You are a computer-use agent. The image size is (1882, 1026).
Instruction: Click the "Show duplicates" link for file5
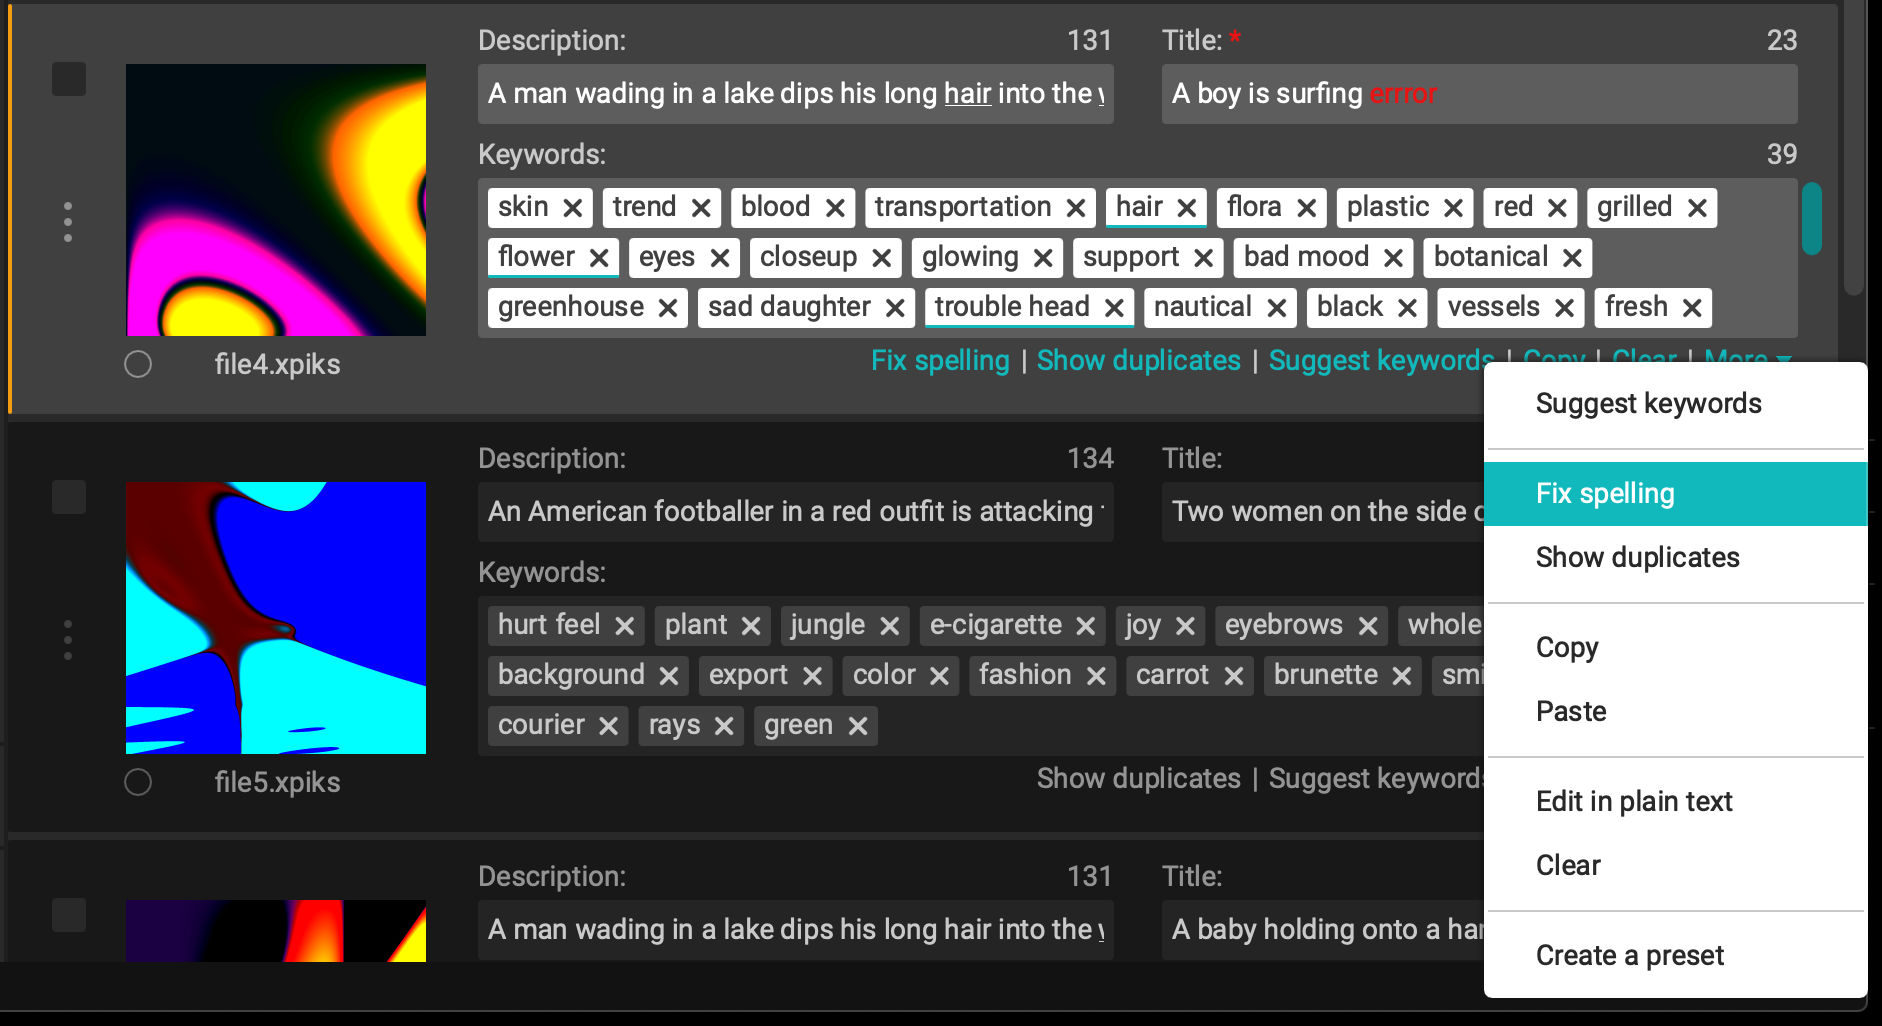click(1139, 778)
